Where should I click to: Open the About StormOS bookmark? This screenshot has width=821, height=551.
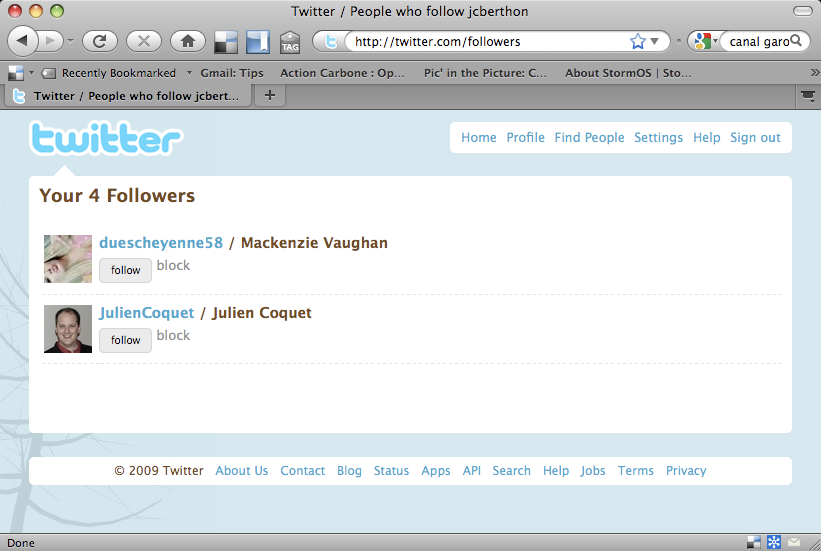tap(628, 73)
